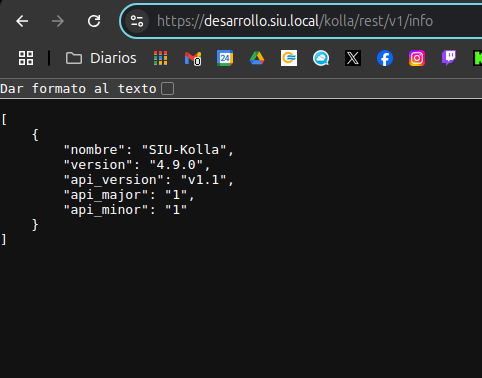Open the Facebook bookmark
The width and height of the screenshot is (482, 378).
(x=385, y=58)
